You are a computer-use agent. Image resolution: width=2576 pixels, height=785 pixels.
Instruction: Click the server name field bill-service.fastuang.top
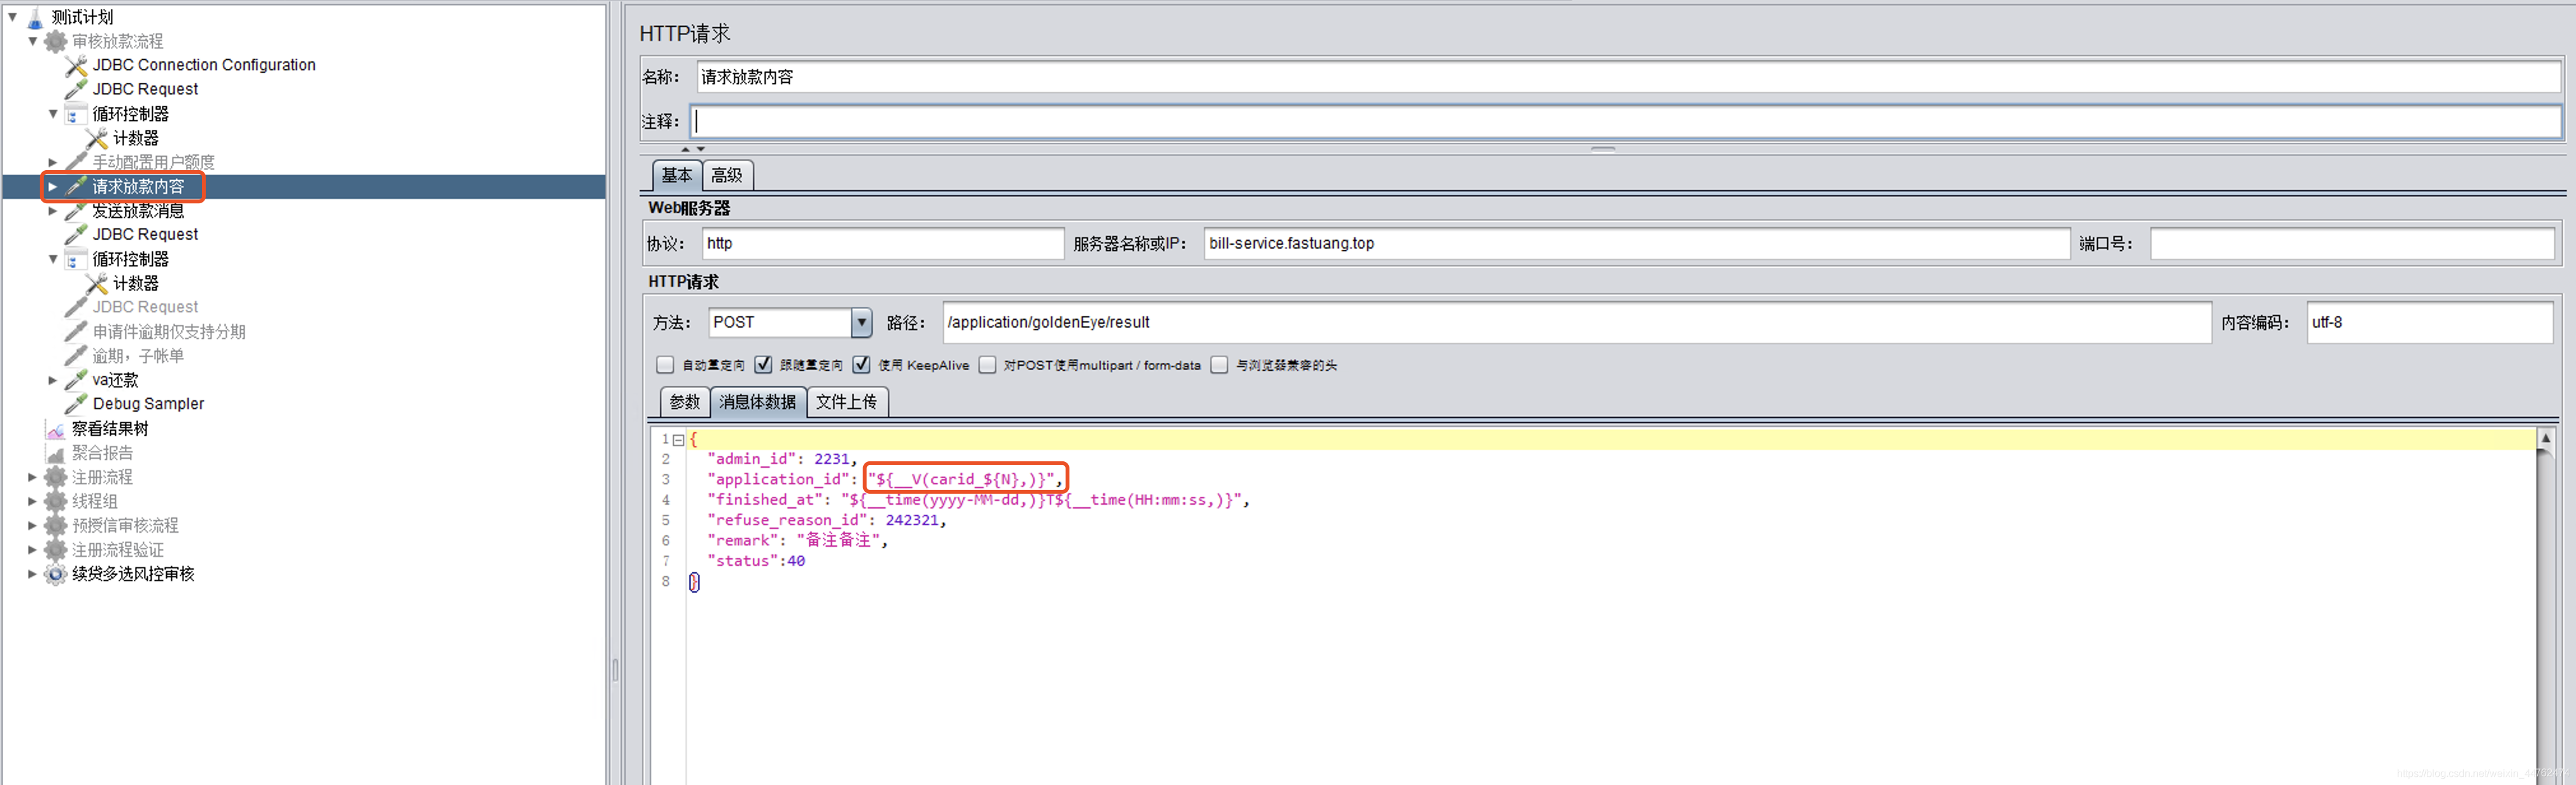tap(1636, 243)
